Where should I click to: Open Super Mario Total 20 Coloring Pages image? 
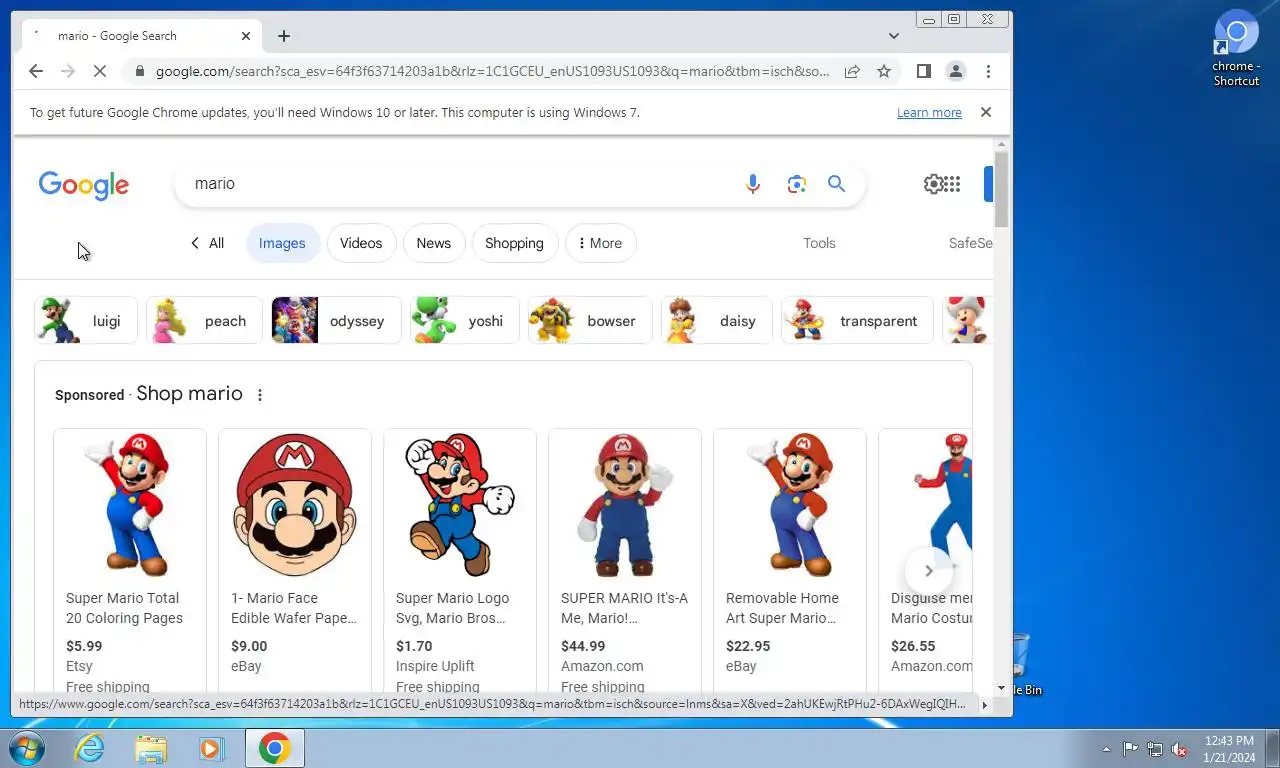coord(130,505)
